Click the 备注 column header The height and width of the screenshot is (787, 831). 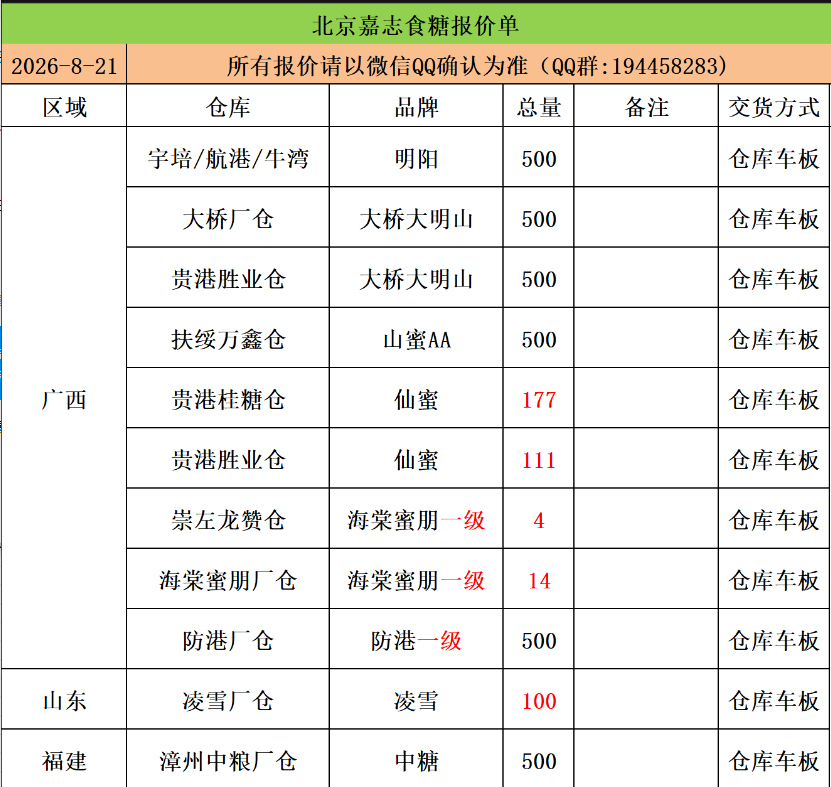646,107
